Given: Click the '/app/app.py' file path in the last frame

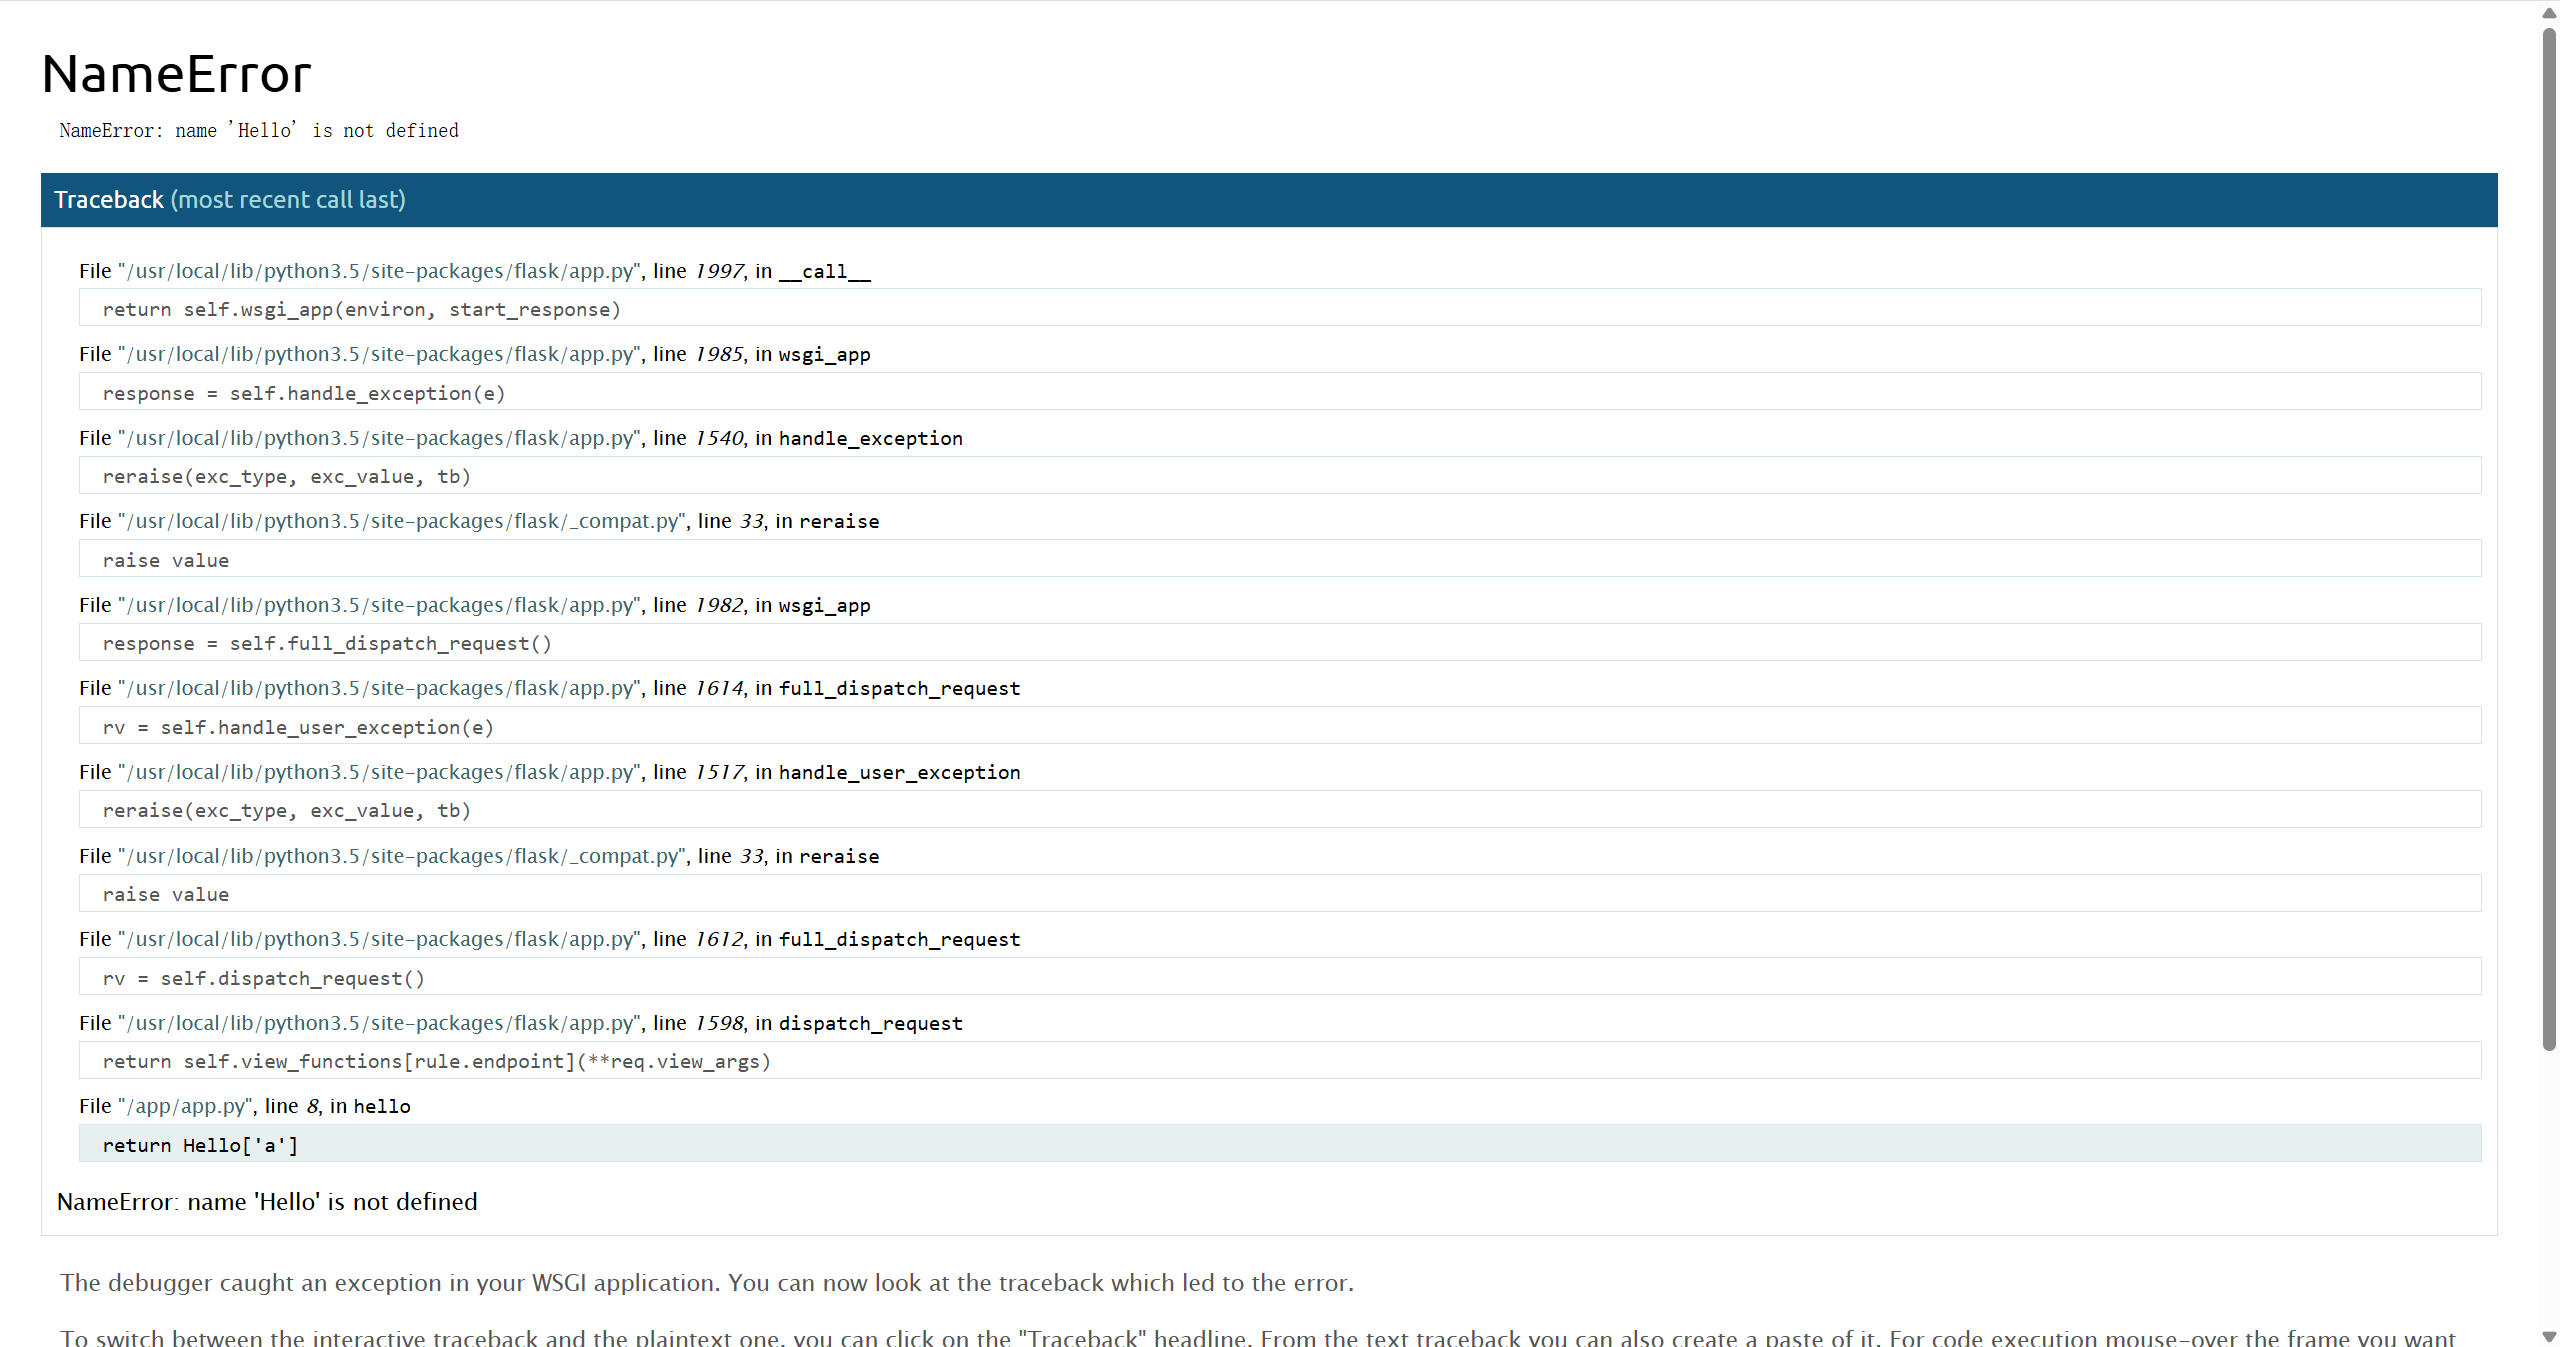Looking at the screenshot, I should coord(187,1106).
